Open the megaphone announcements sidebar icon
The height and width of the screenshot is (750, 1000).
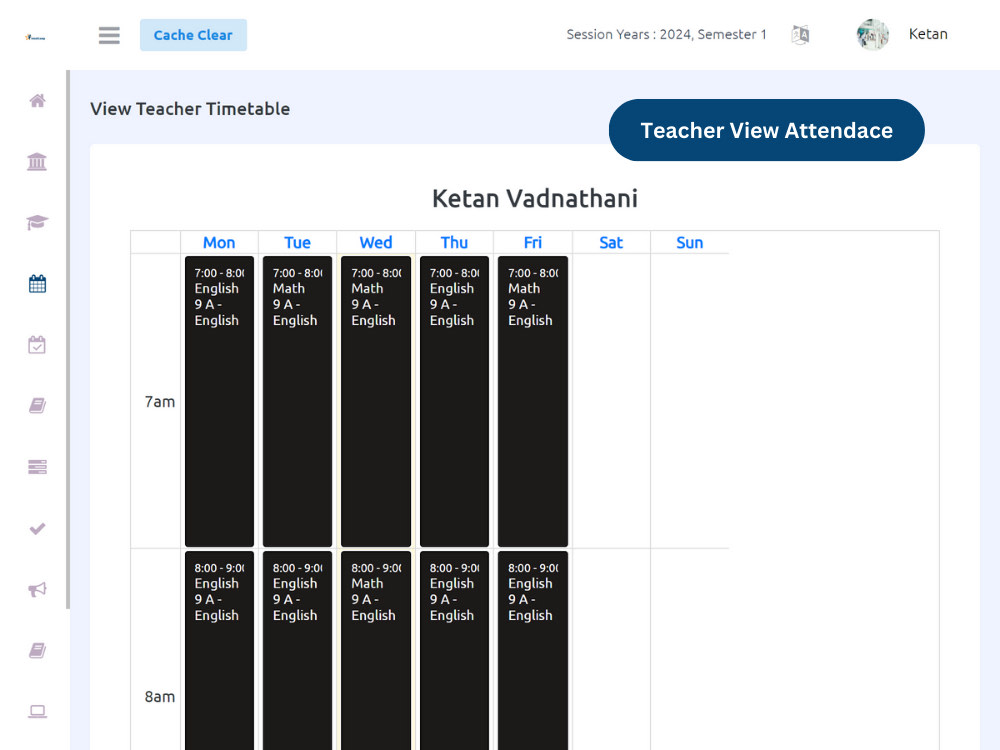(x=37, y=589)
